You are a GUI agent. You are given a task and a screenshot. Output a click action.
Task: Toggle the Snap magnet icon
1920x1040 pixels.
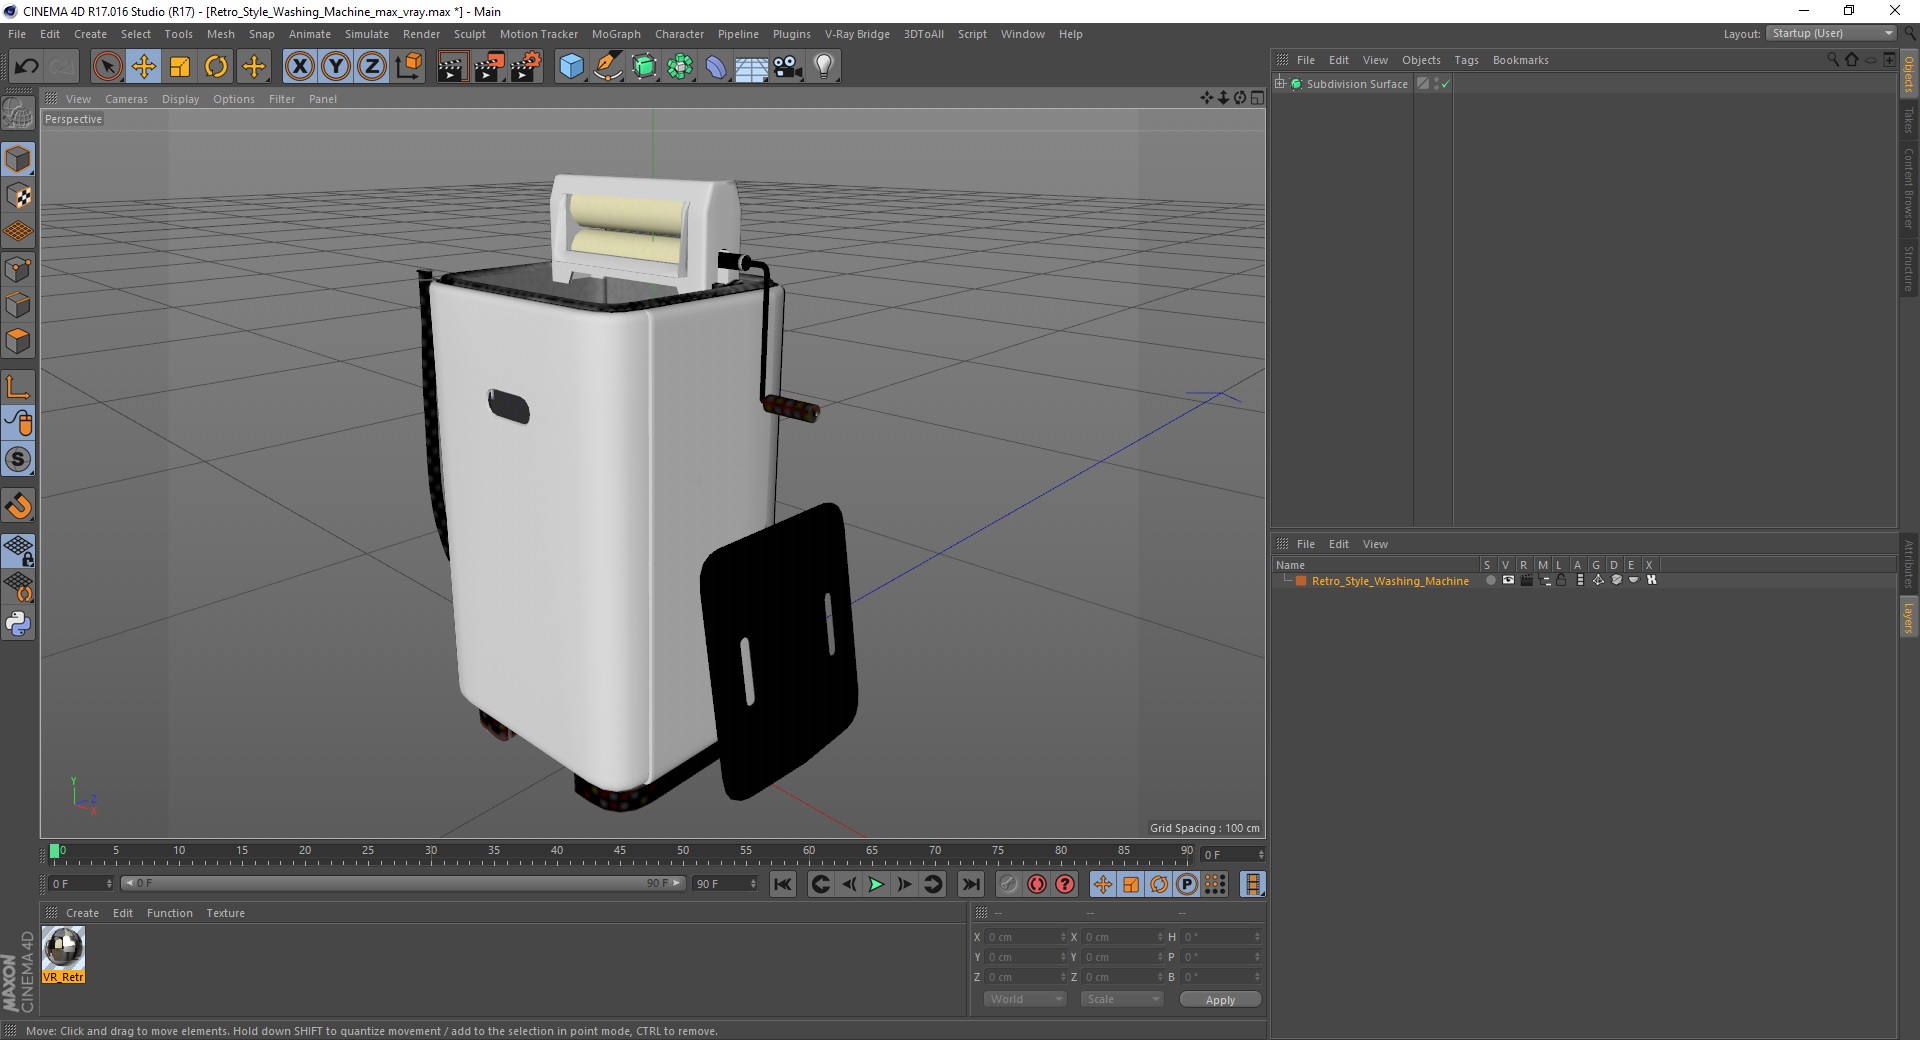click(18, 506)
